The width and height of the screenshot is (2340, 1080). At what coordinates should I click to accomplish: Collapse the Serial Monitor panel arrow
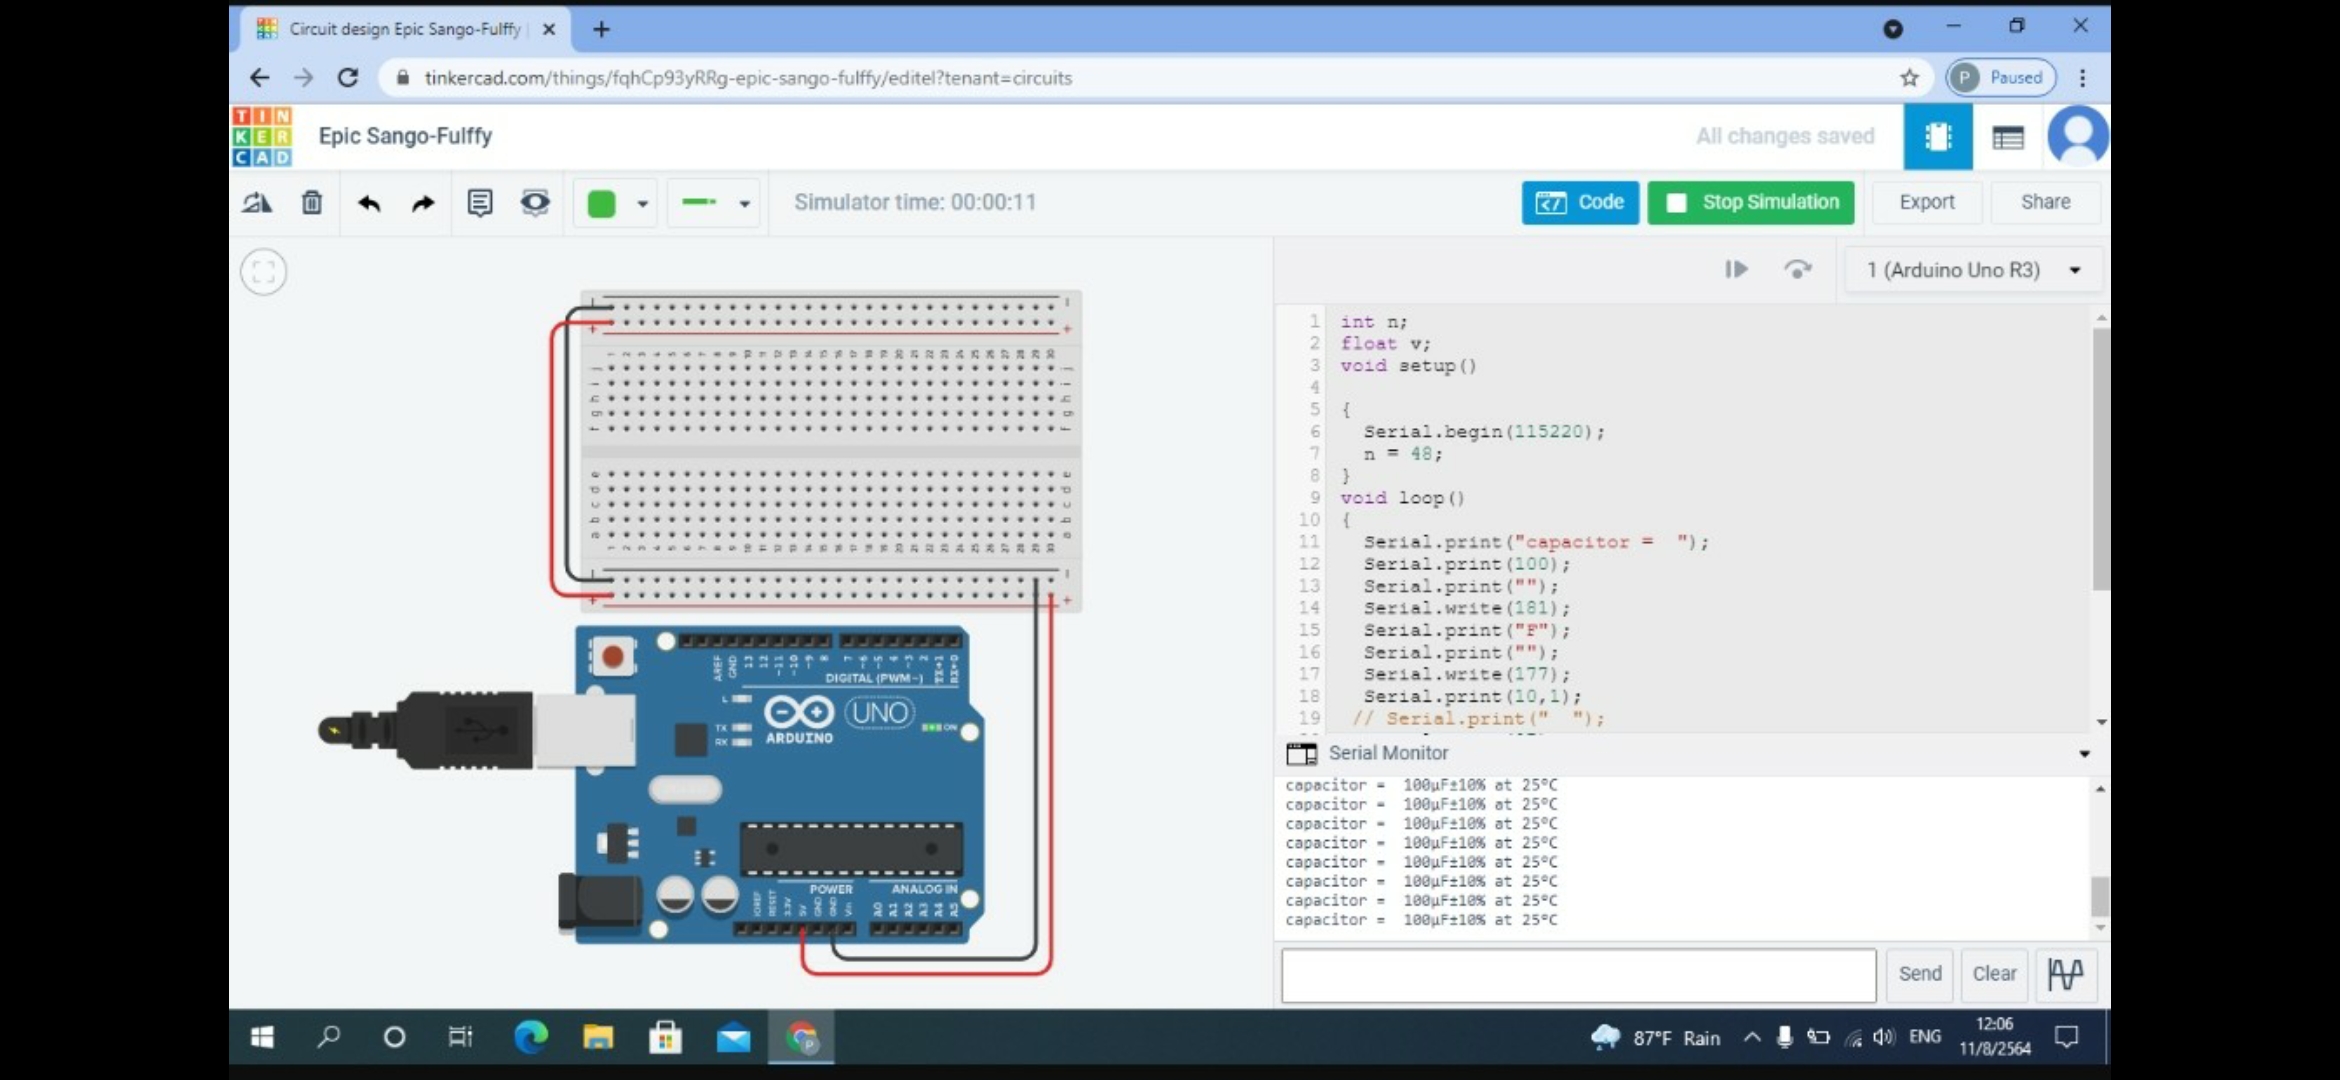(x=2084, y=754)
